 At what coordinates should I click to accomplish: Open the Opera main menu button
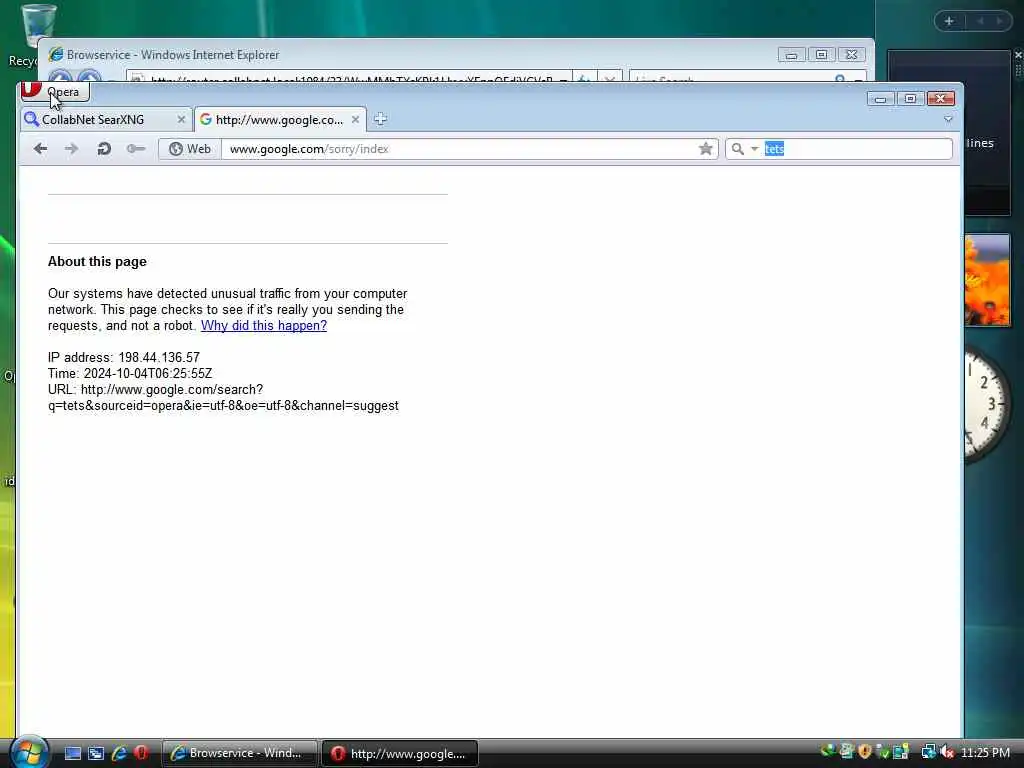point(55,92)
